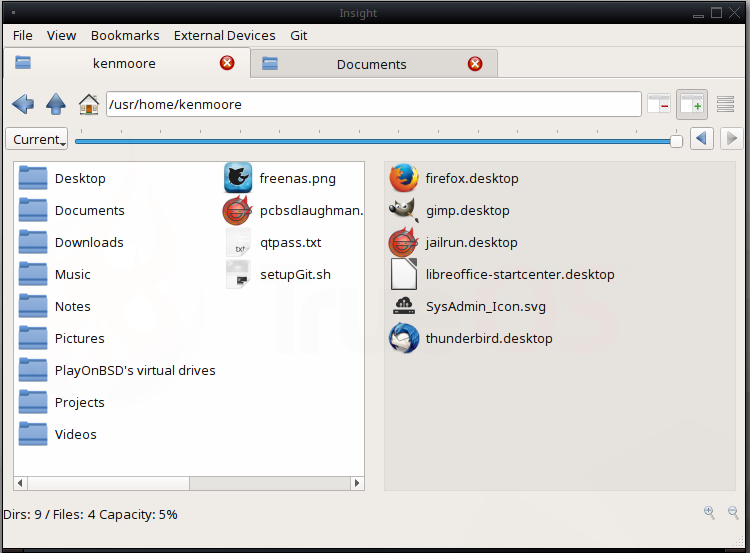
Task: Close the kenmoore tab
Action: coord(227,64)
